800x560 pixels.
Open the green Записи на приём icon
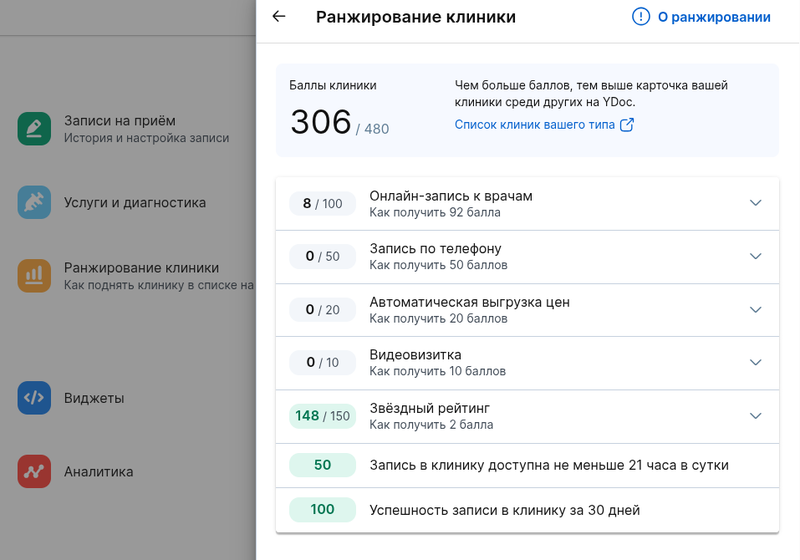tap(34, 129)
